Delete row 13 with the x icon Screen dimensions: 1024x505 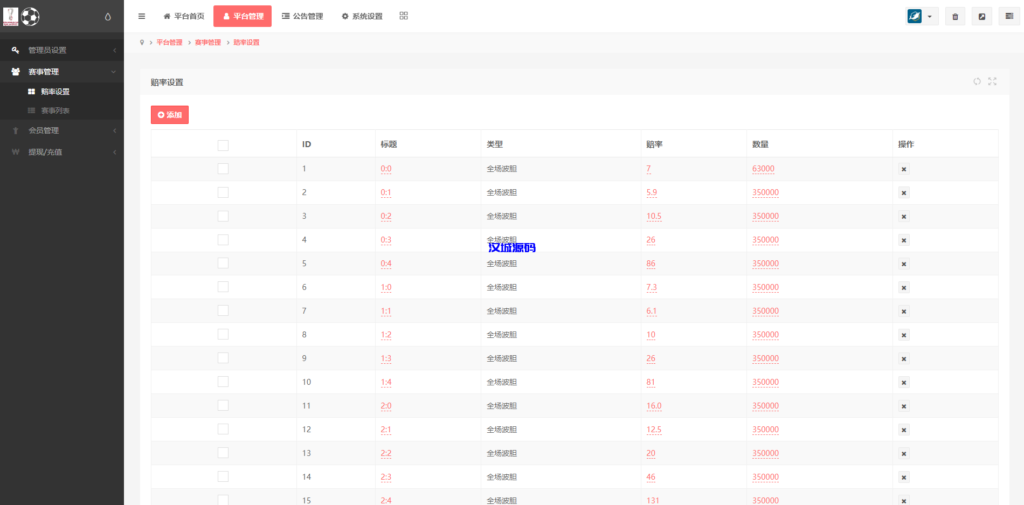tap(904, 453)
